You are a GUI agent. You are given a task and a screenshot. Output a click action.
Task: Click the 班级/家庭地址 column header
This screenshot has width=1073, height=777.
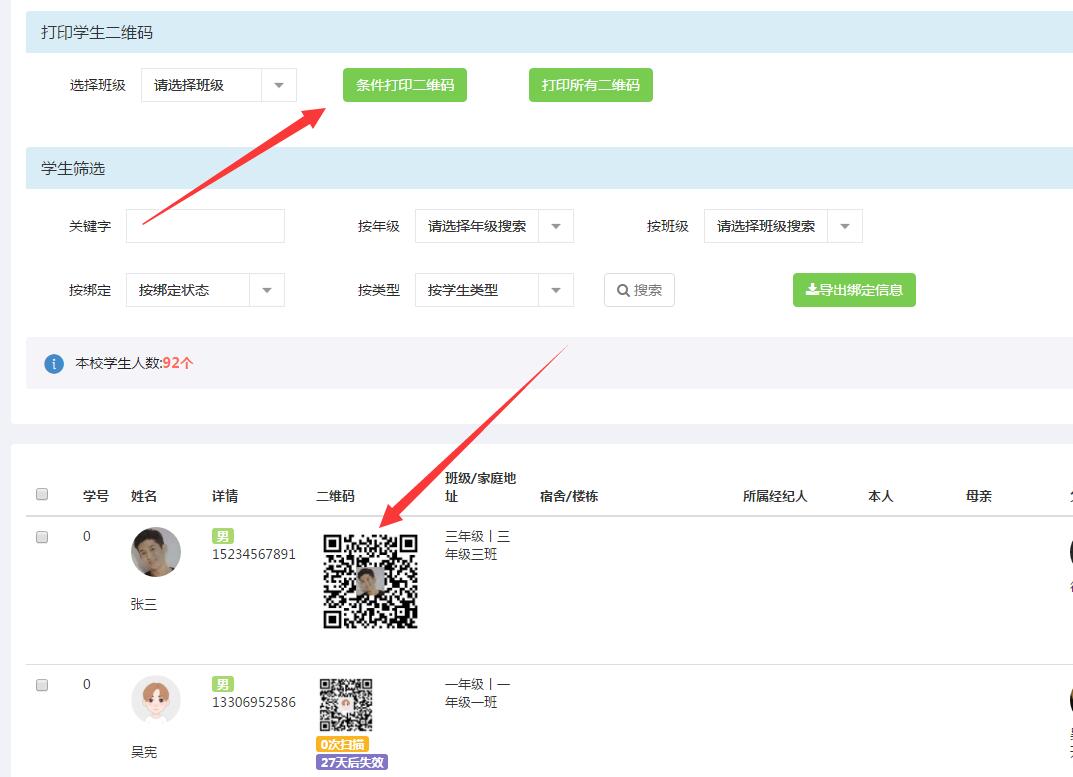(480, 487)
